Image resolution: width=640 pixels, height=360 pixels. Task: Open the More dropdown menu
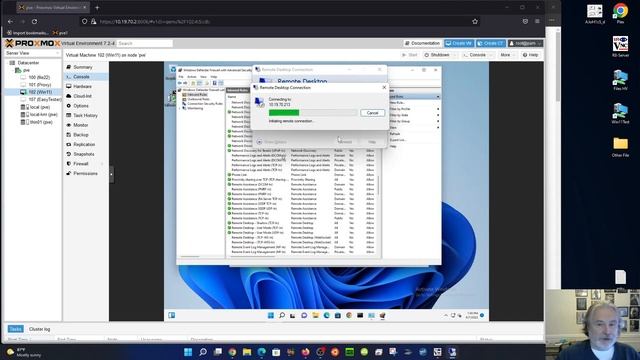pyautogui.click(x=508, y=55)
